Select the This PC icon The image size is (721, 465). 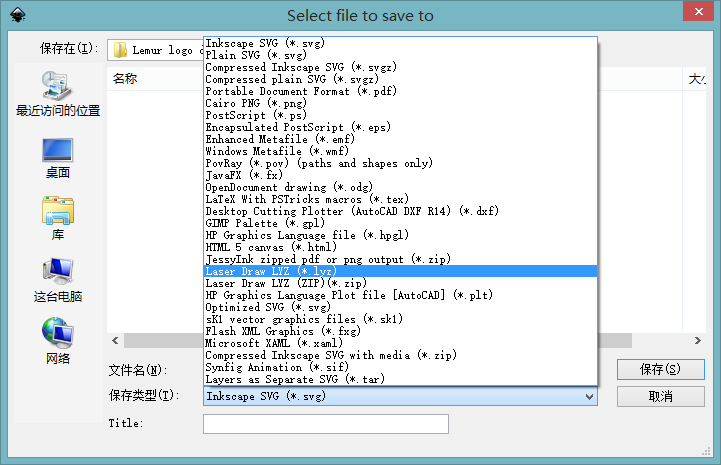tap(57, 272)
